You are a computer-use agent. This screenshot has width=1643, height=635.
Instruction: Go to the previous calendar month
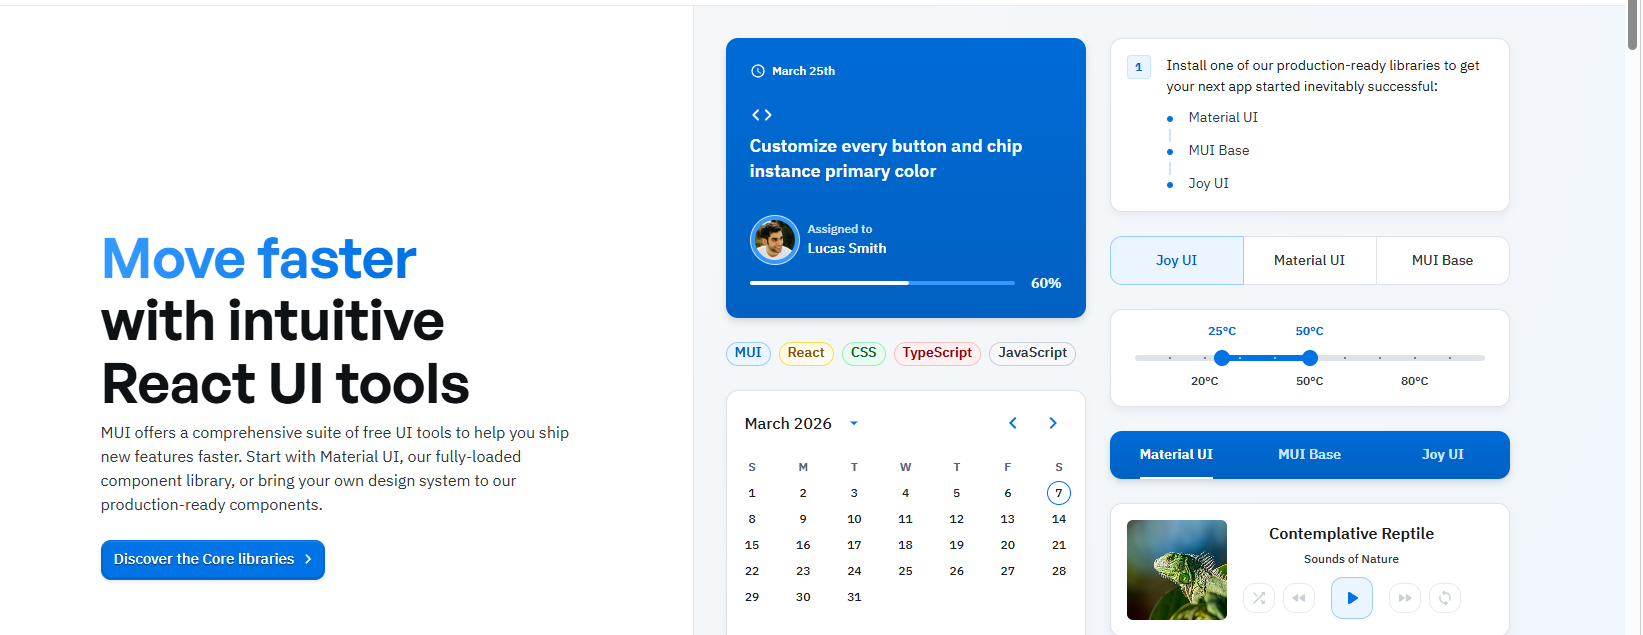tap(1012, 423)
